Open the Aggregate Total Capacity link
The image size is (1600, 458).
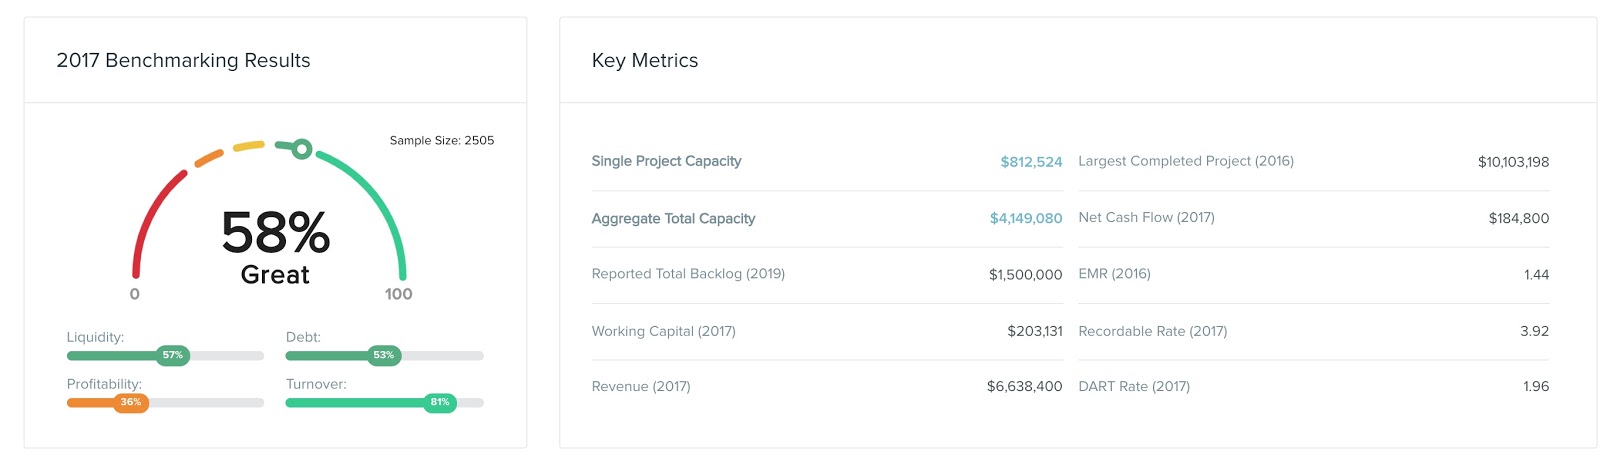(x=673, y=218)
